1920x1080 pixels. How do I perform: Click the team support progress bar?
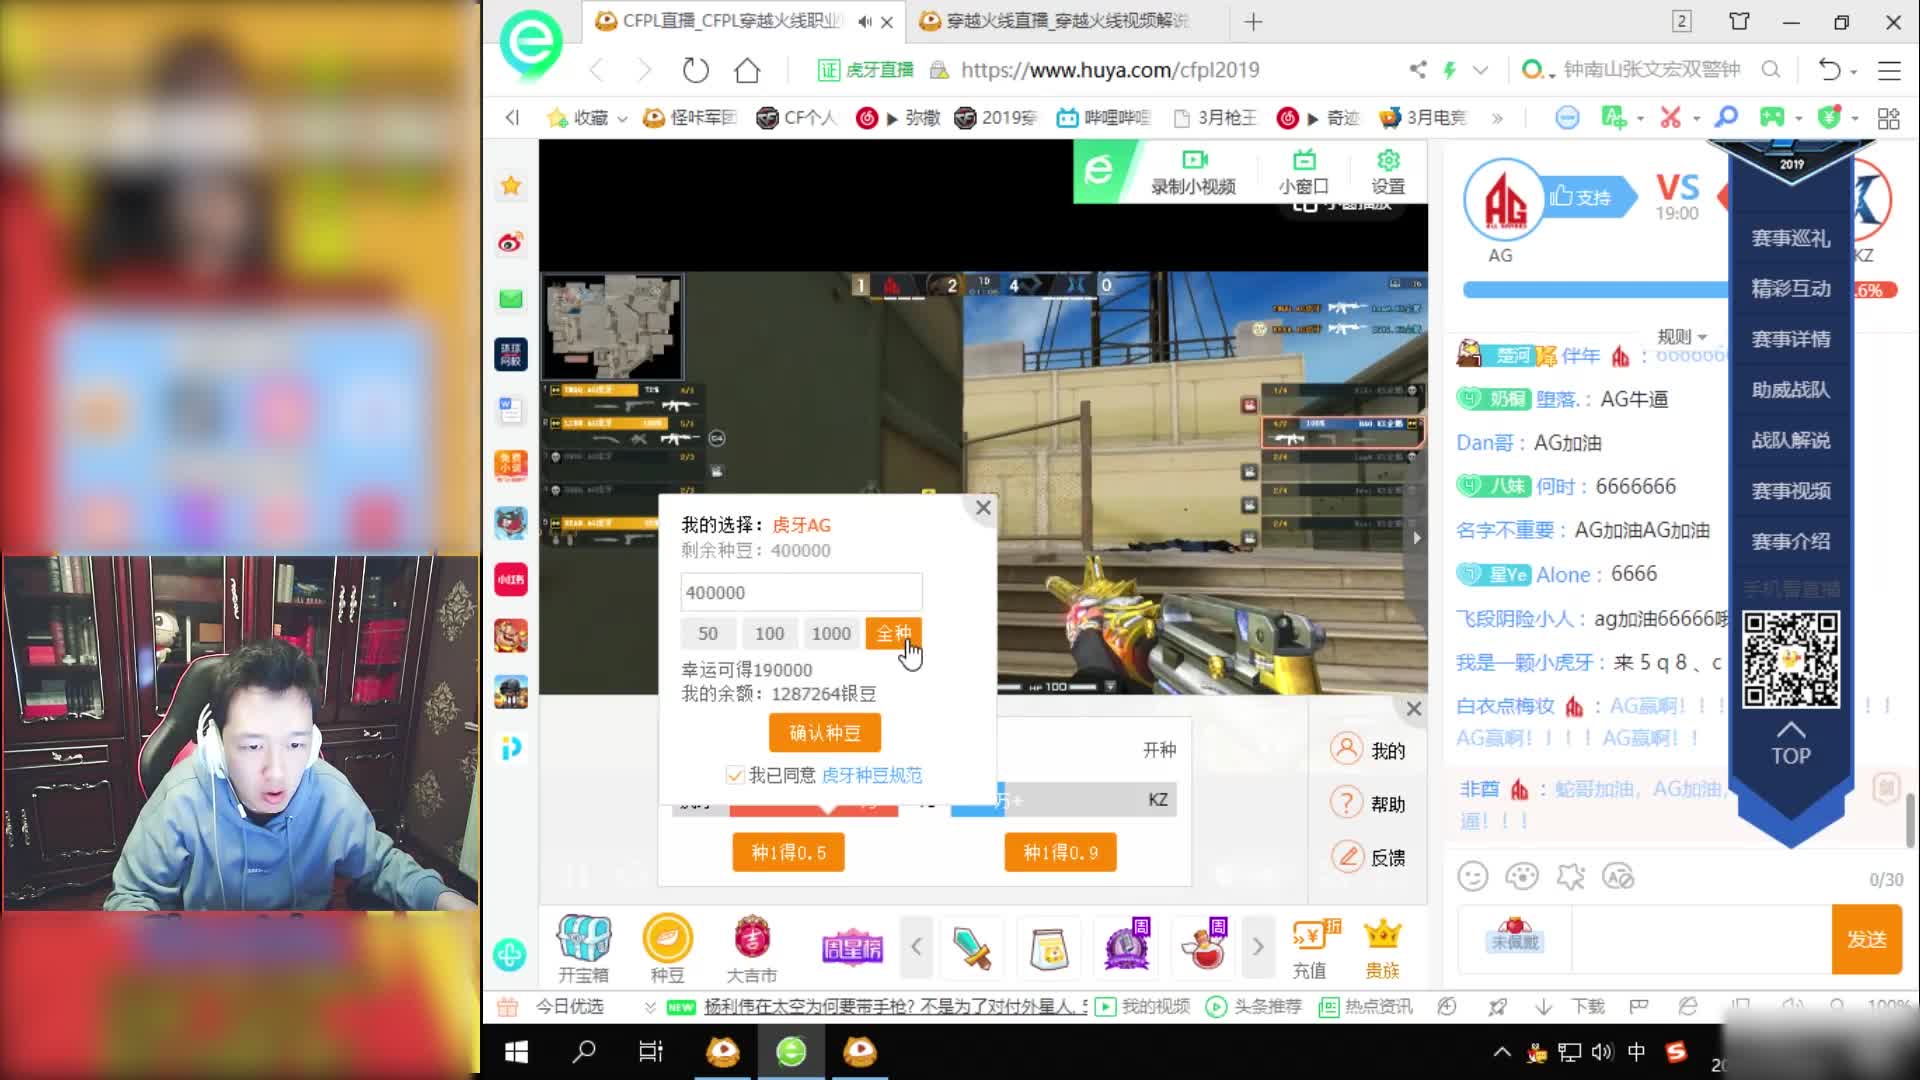tap(1680, 290)
